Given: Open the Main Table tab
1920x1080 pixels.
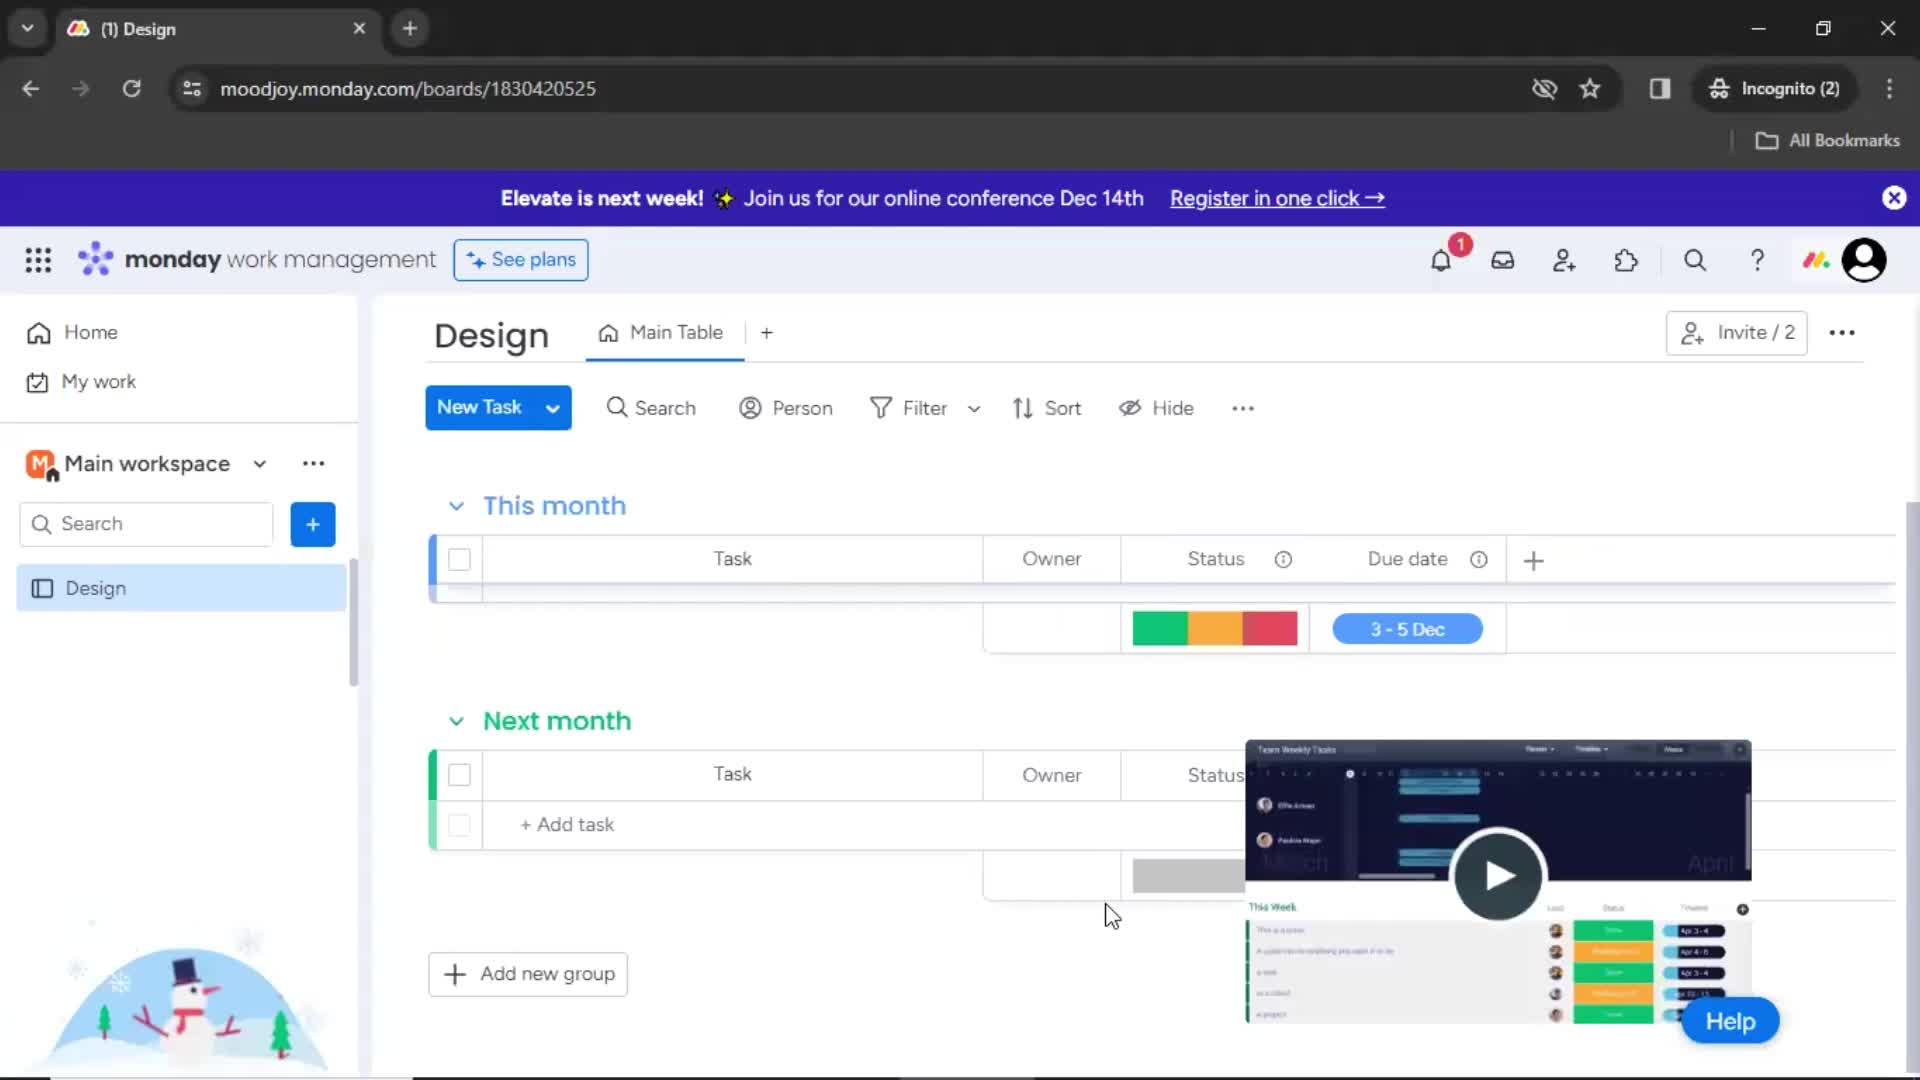Looking at the screenshot, I should (663, 332).
